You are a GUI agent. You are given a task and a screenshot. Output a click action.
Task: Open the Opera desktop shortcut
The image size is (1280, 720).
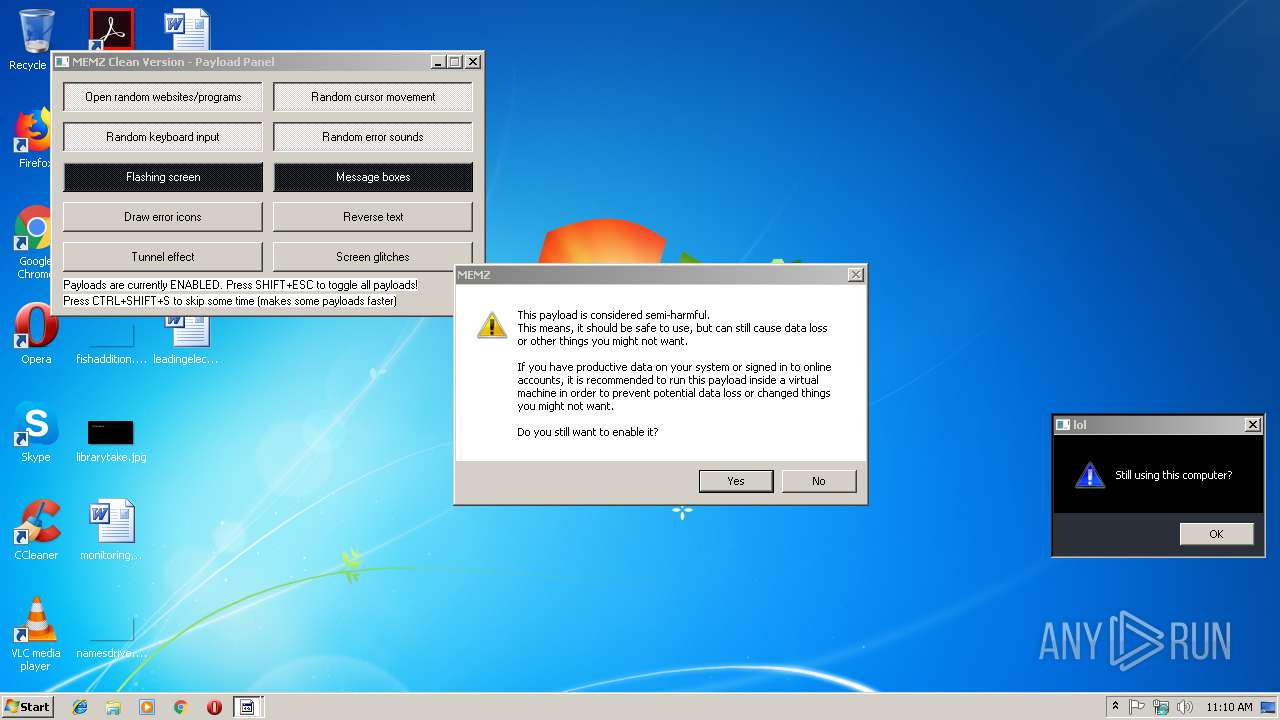click(x=36, y=335)
